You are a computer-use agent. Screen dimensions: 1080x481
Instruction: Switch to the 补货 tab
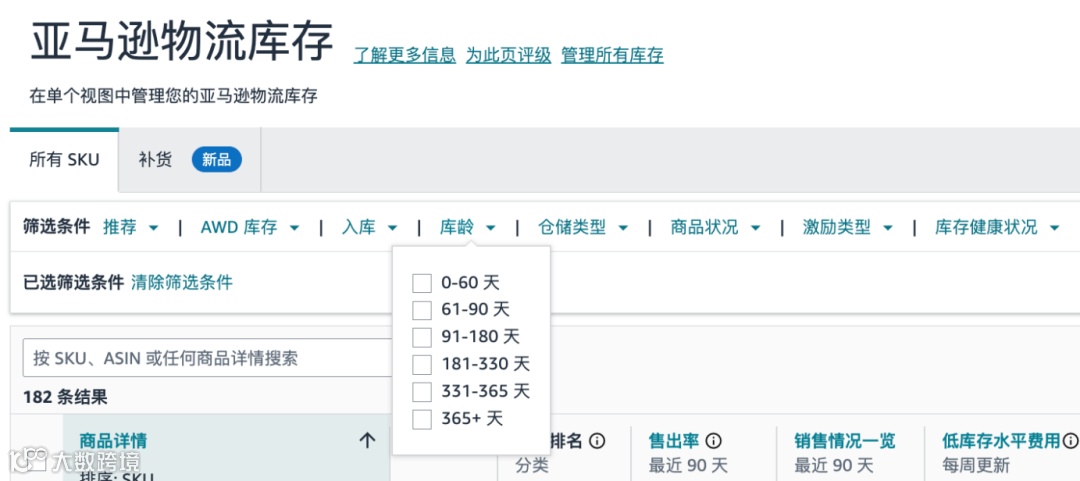(189, 161)
